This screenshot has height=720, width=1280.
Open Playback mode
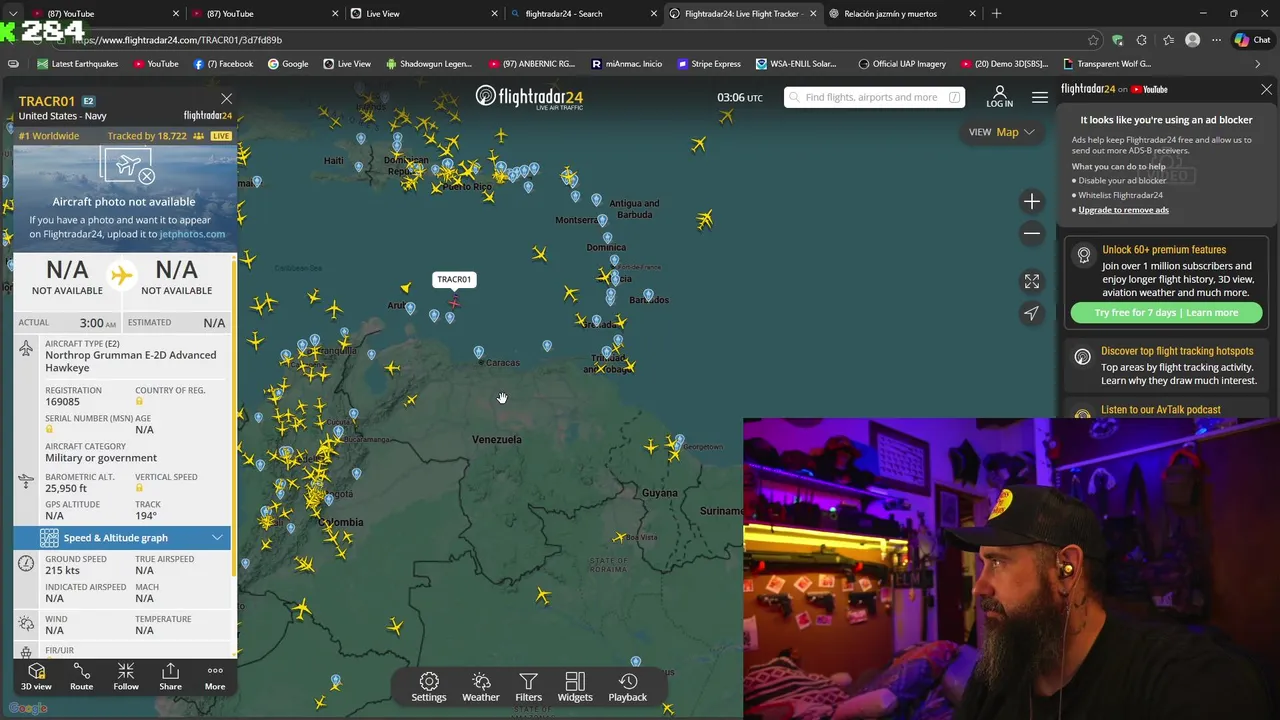tap(628, 687)
